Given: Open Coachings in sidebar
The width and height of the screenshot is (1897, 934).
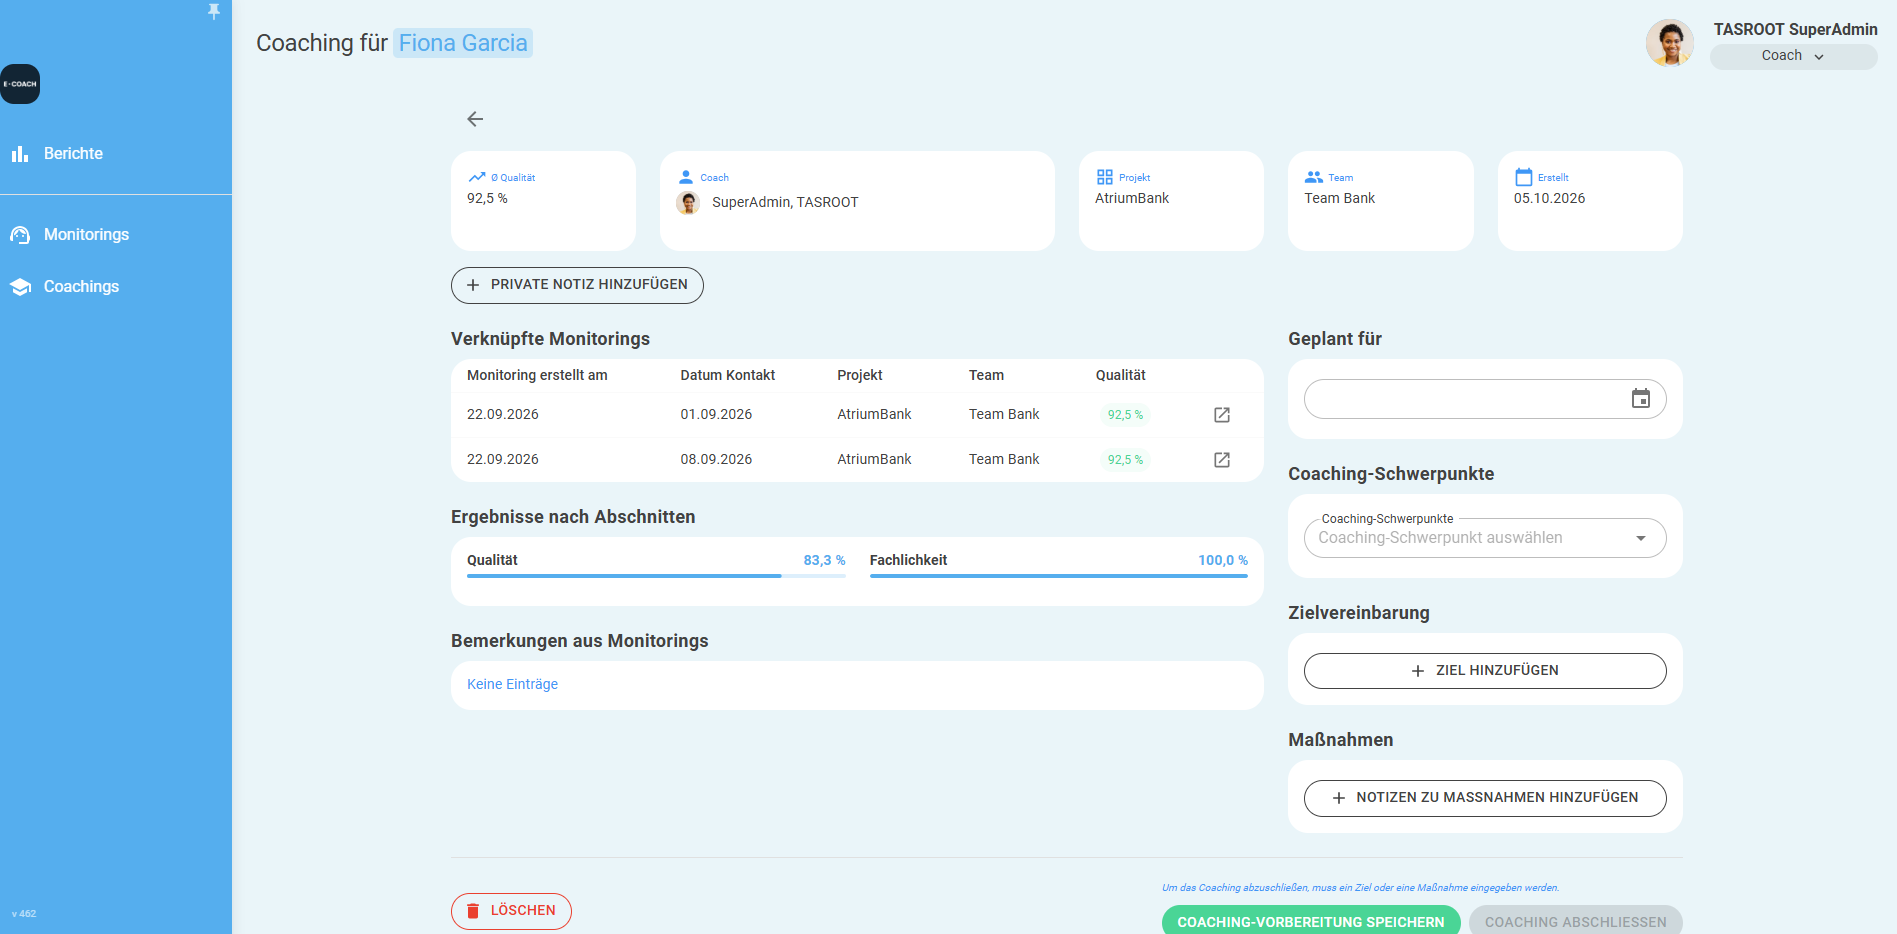Looking at the screenshot, I should 81,287.
